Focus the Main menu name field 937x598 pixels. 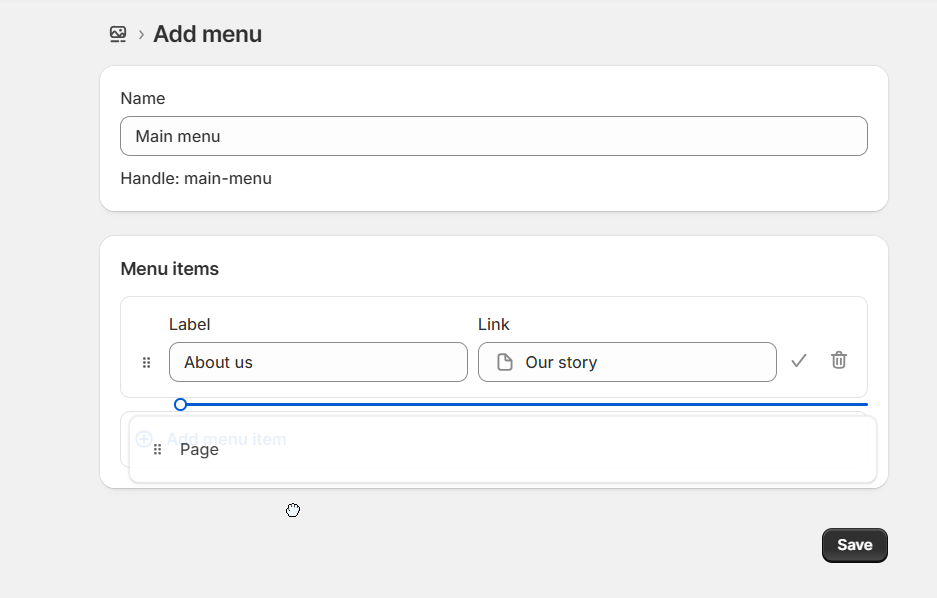pyautogui.click(x=493, y=136)
